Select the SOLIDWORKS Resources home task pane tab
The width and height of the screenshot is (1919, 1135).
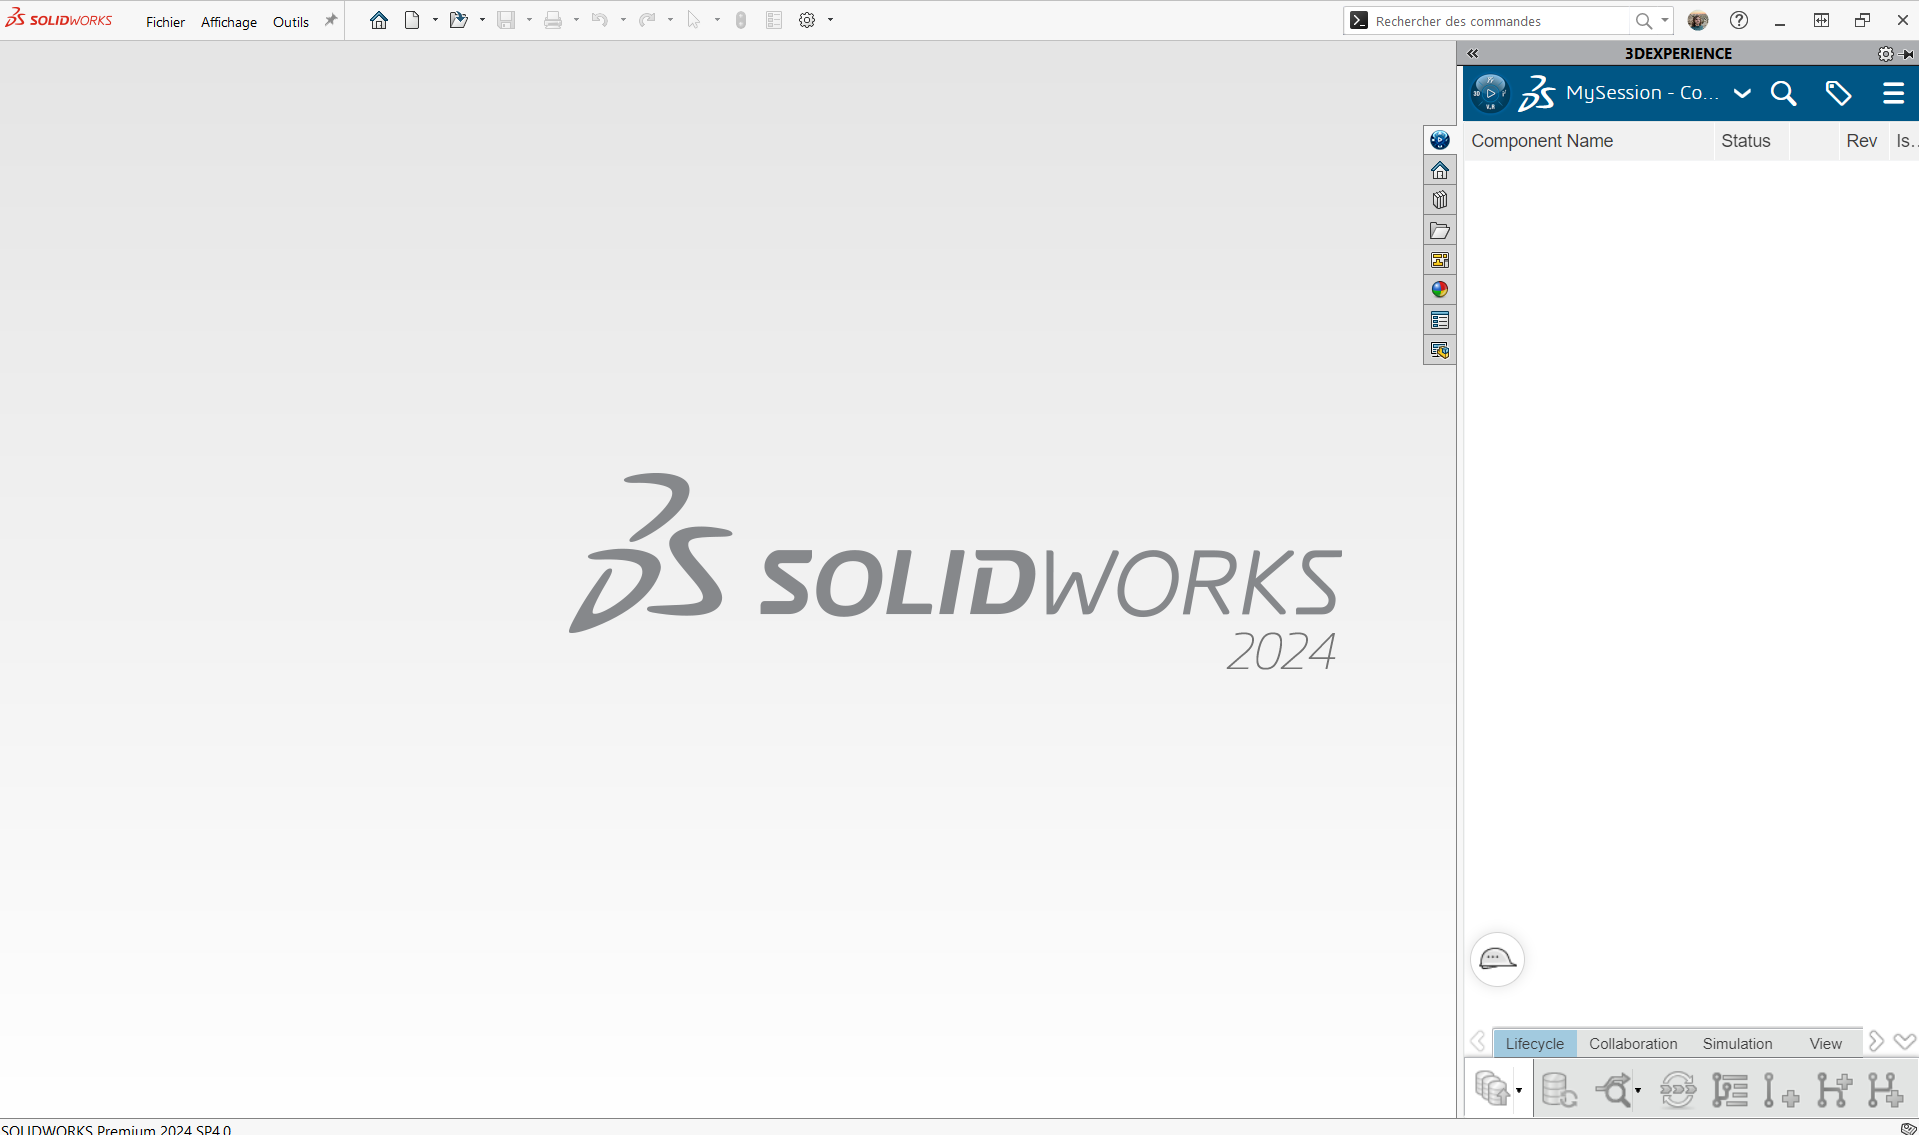1440,170
